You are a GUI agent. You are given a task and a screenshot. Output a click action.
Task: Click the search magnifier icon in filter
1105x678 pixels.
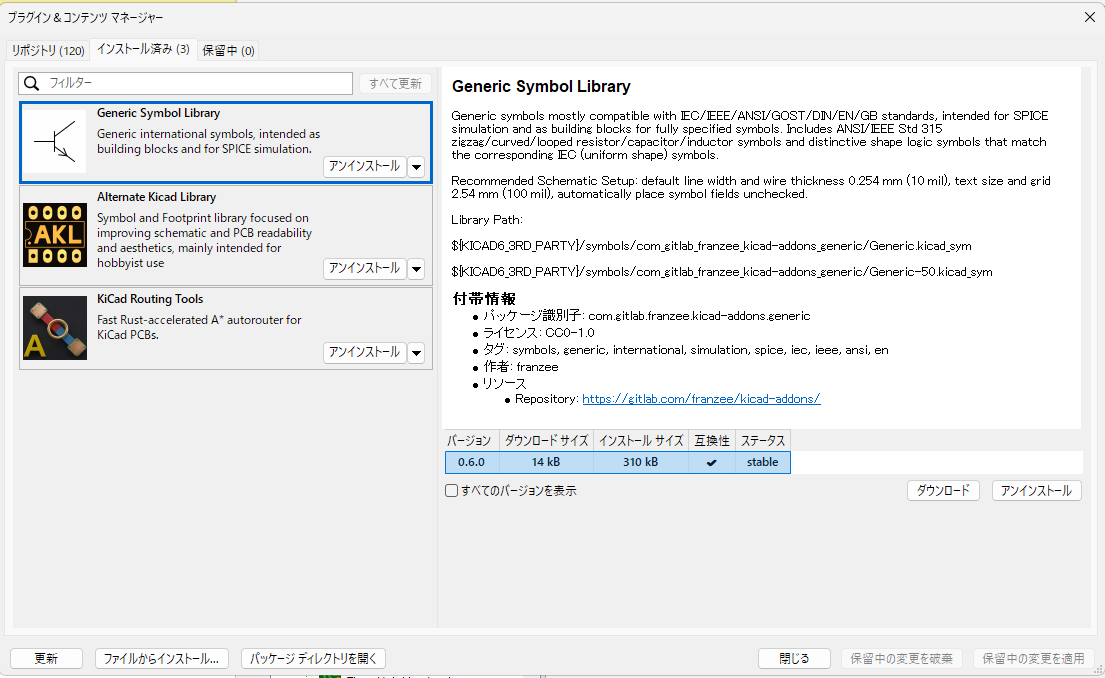(x=32, y=83)
